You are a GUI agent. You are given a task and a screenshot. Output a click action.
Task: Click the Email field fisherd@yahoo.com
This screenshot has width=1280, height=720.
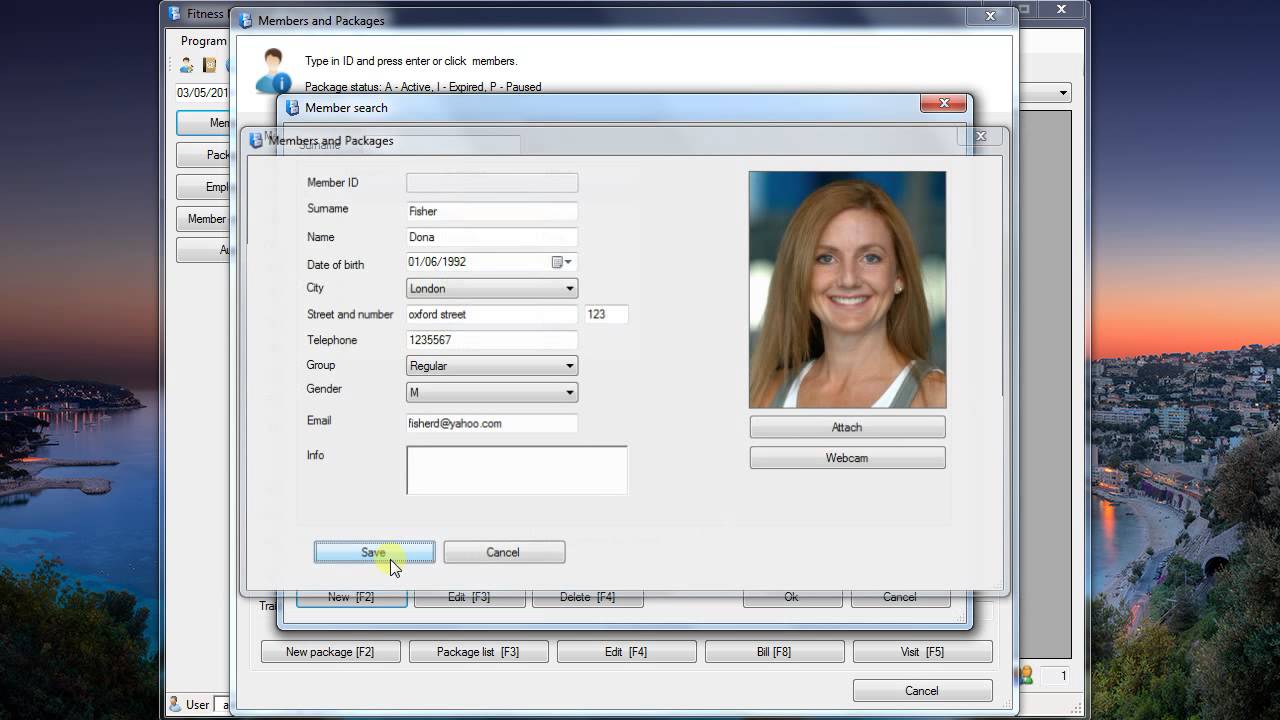[492, 423]
